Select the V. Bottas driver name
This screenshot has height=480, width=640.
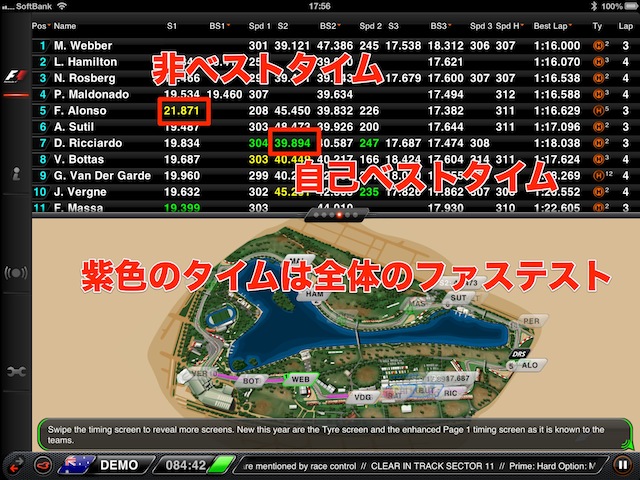click(79, 159)
